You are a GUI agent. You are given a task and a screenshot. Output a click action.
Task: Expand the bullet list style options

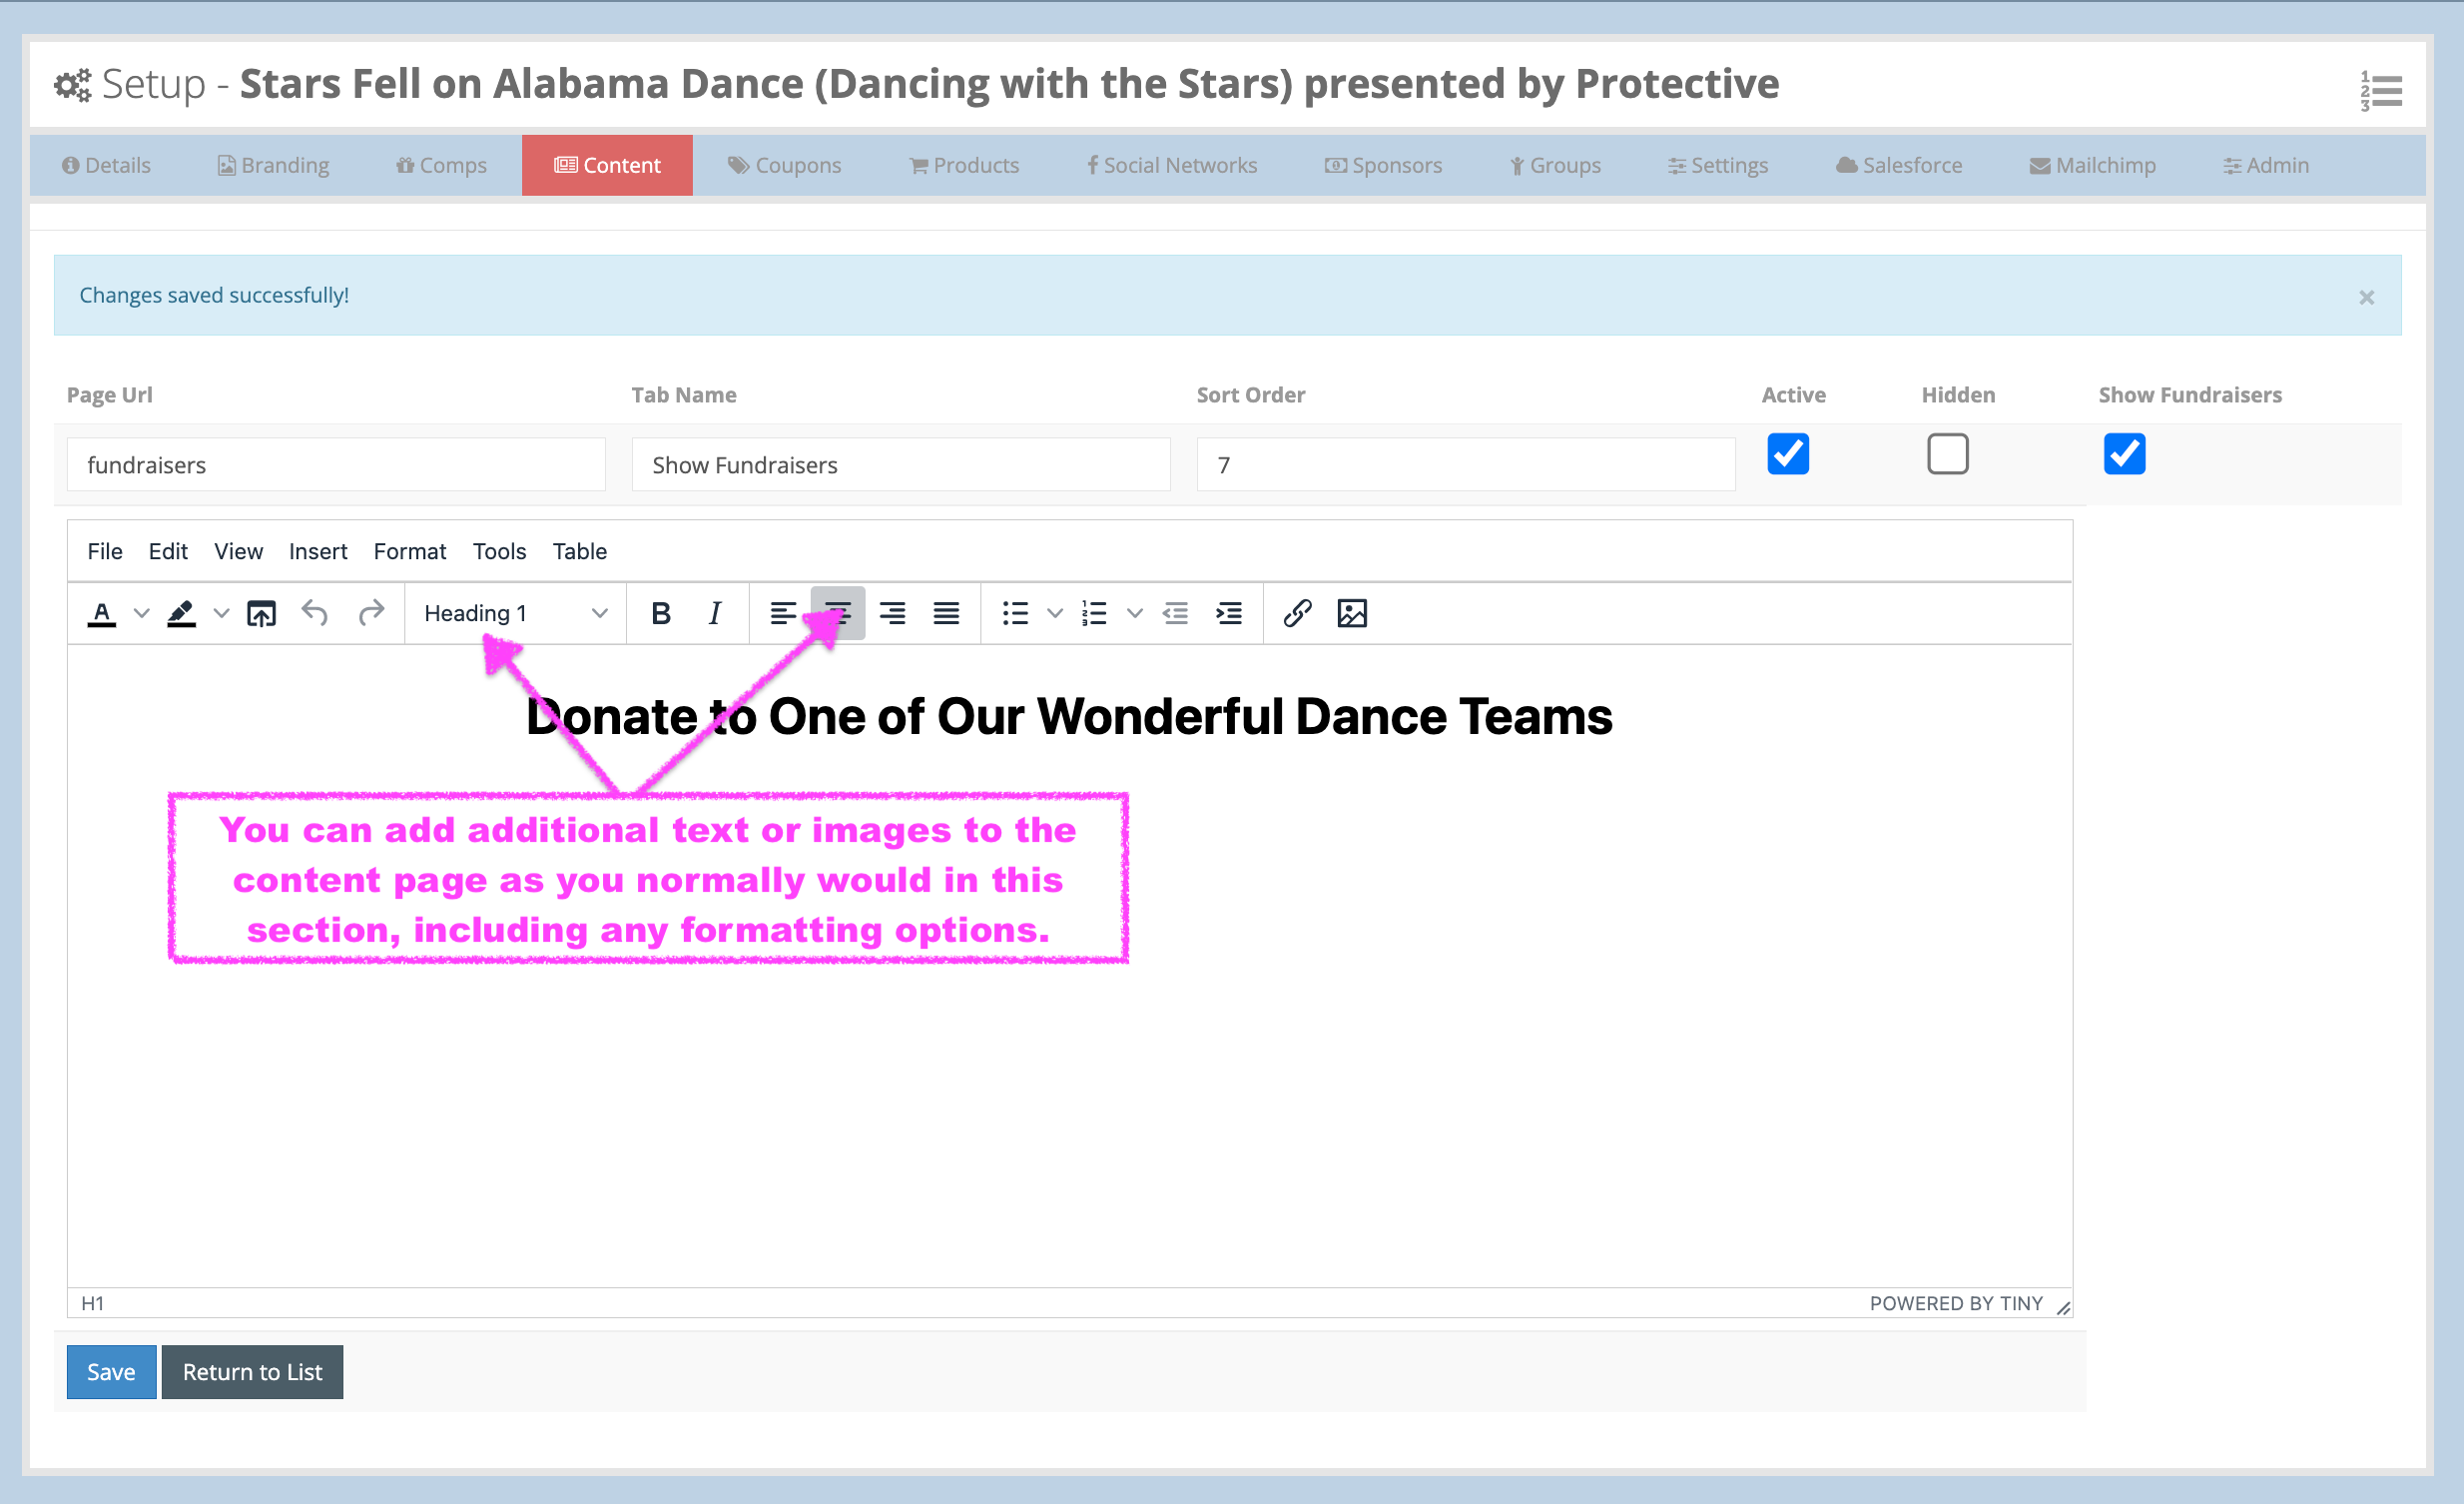(x=1054, y=613)
